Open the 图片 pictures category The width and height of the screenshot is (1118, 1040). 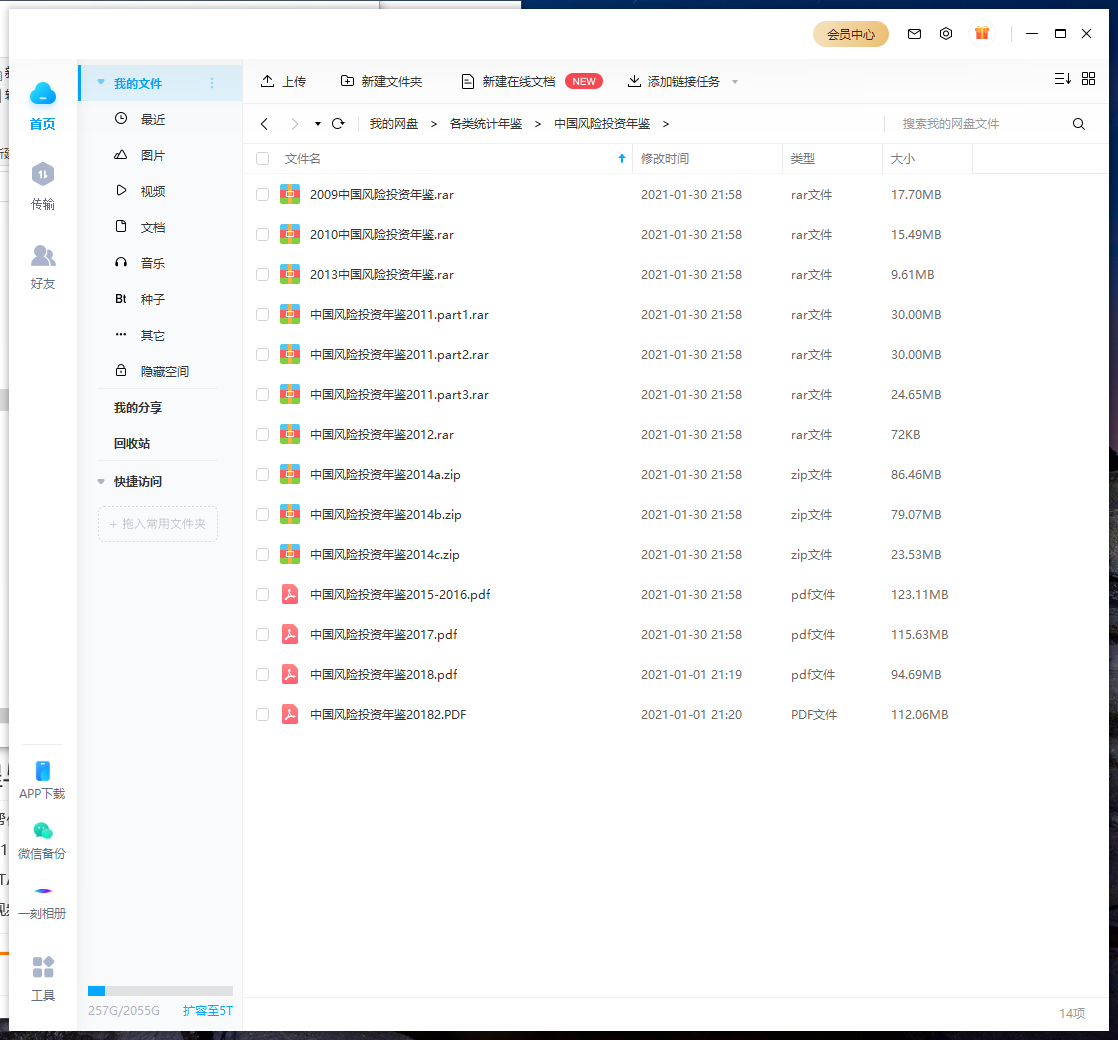click(x=140, y=155)
